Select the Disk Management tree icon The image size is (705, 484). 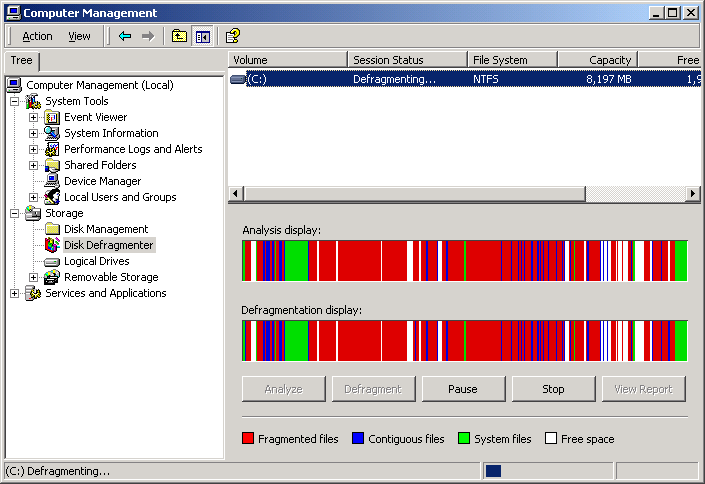pos(53,229)
